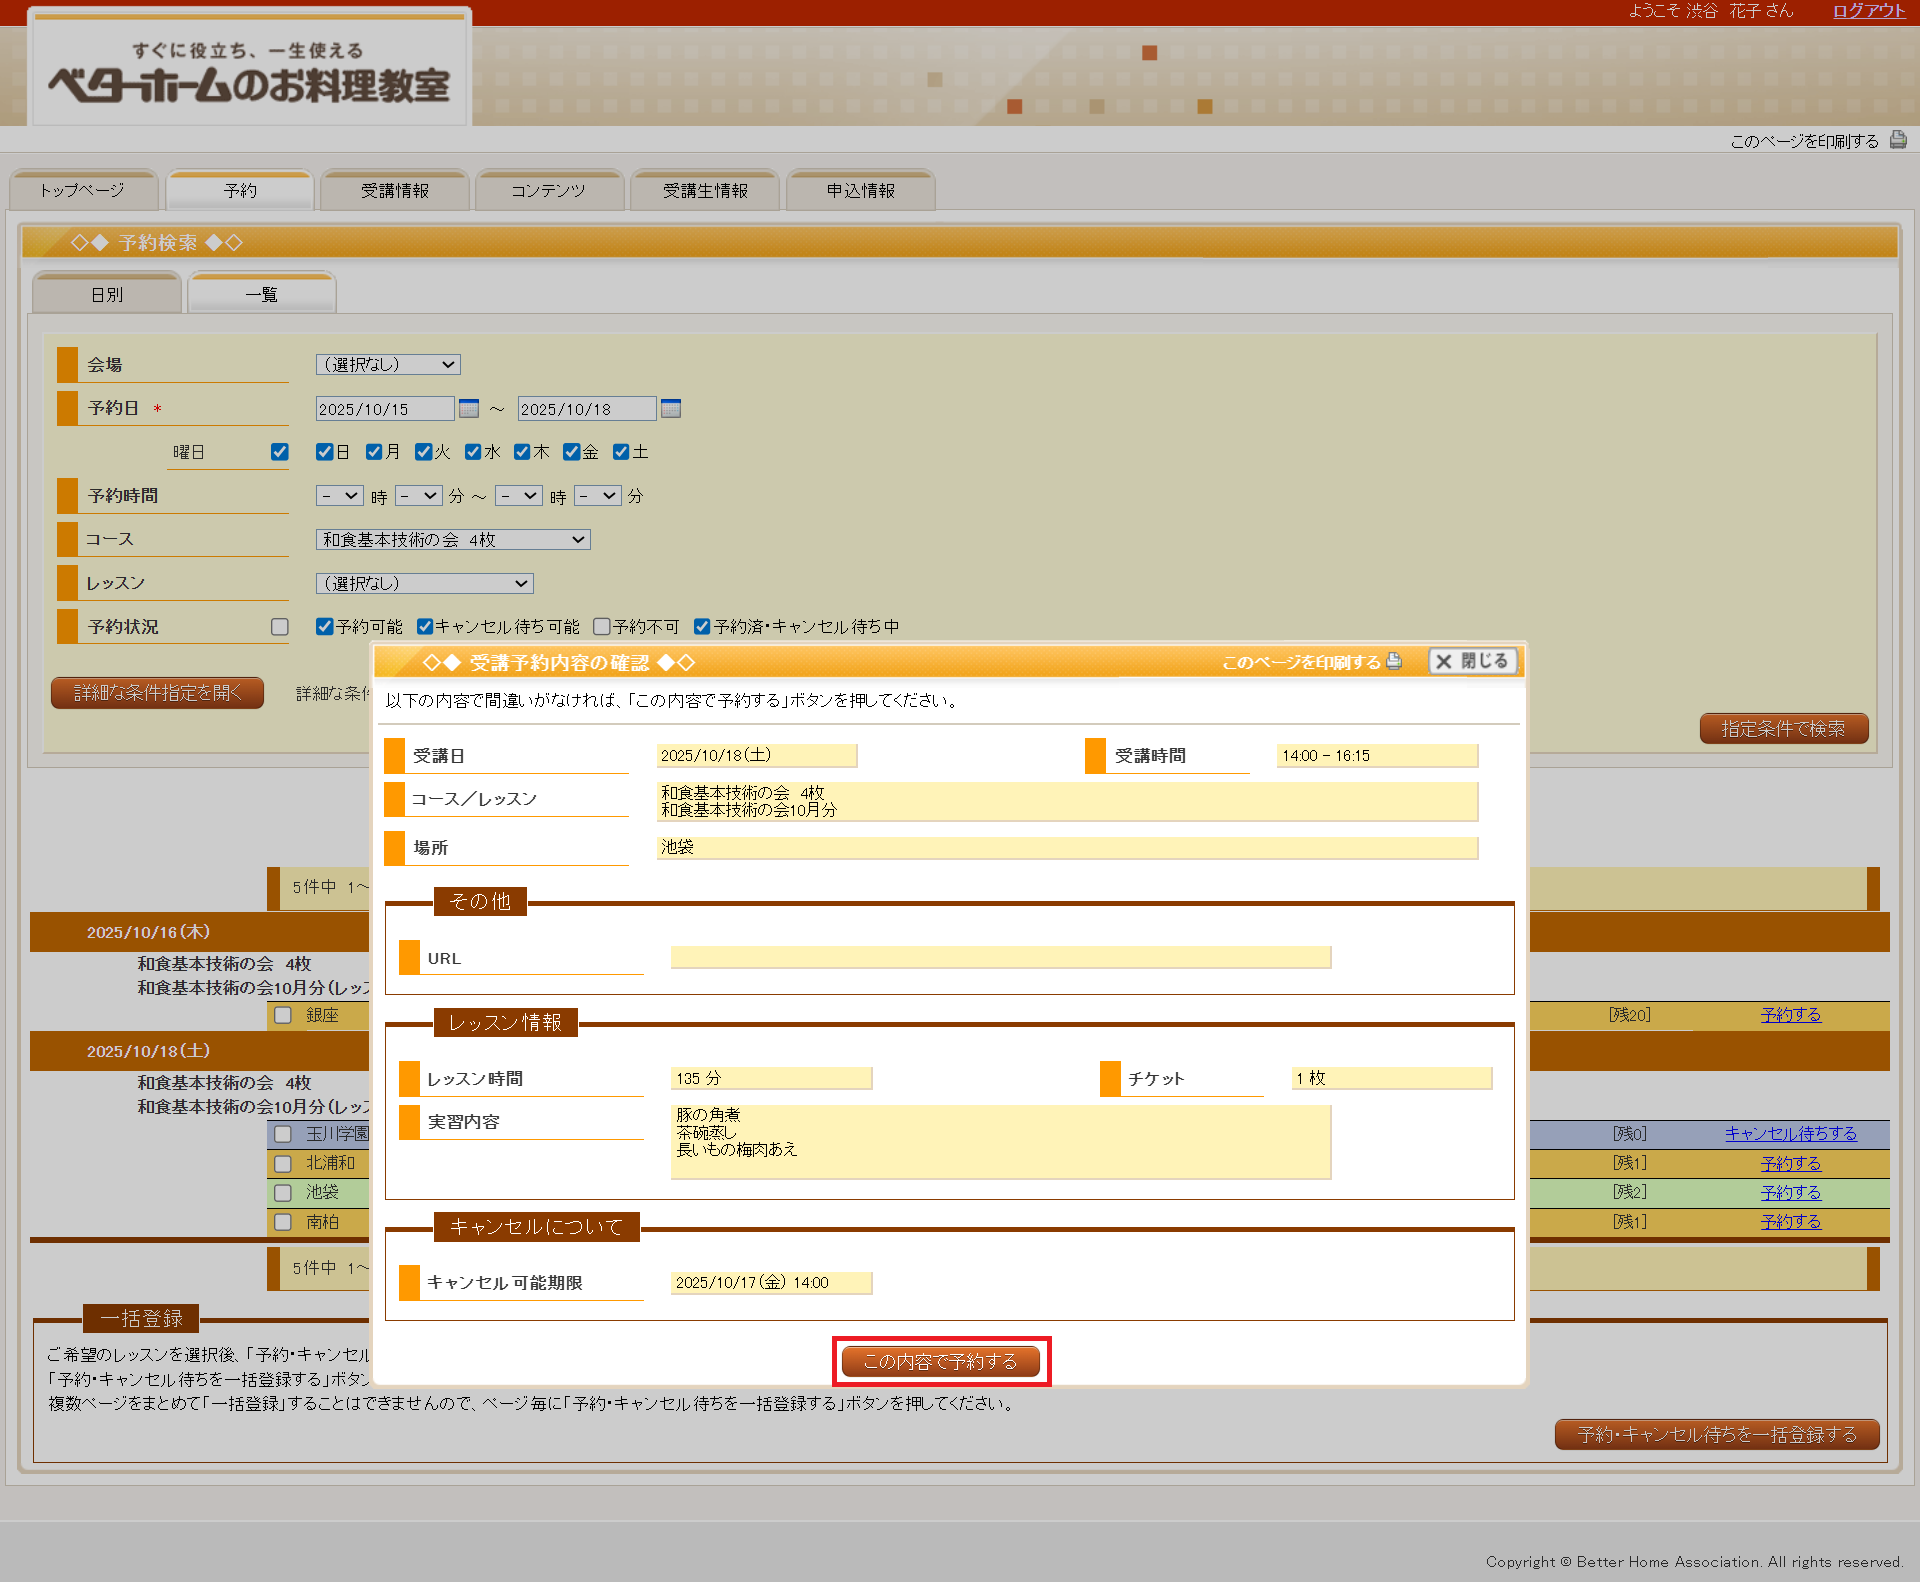The width and height of the screenshot is (1920, 1582).
Task: Click into the start date input field
Action: coord(384,409)
